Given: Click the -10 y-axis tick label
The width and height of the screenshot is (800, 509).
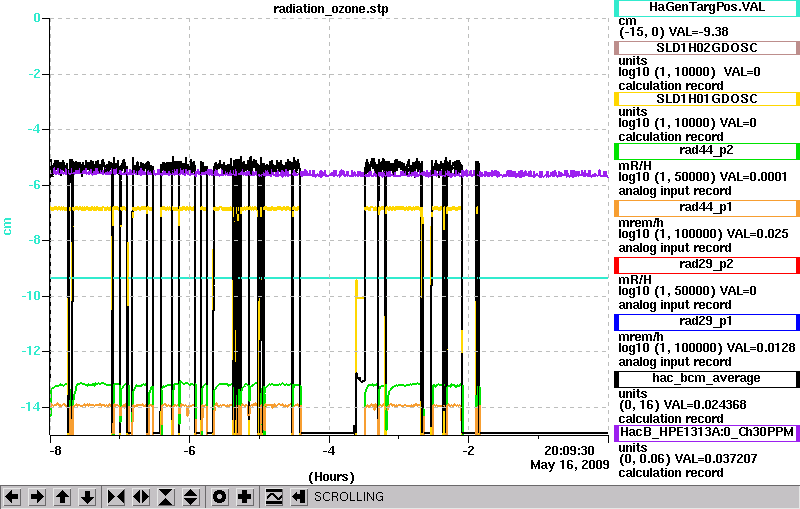Looking at the screenshot, I should [x=31, y=296].
